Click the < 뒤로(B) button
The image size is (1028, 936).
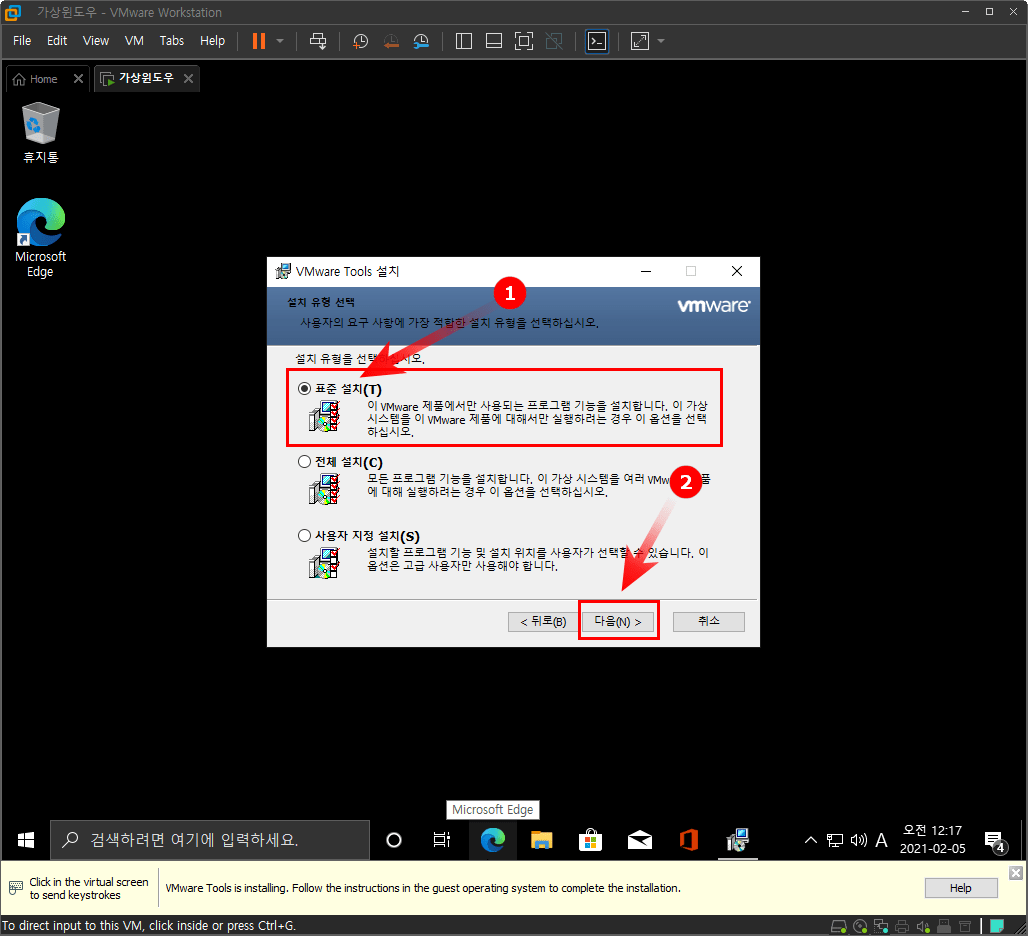[x=543, y=621]
